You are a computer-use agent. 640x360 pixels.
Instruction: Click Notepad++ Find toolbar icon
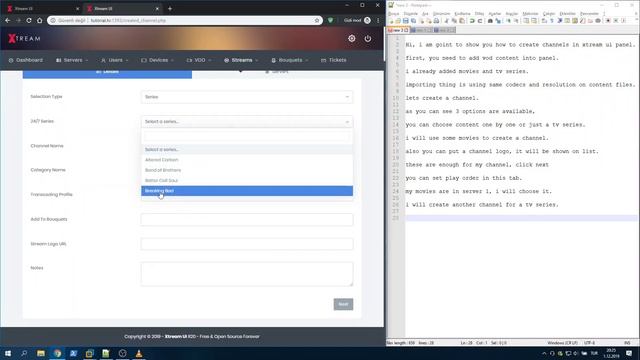click(x=490, y=21)
